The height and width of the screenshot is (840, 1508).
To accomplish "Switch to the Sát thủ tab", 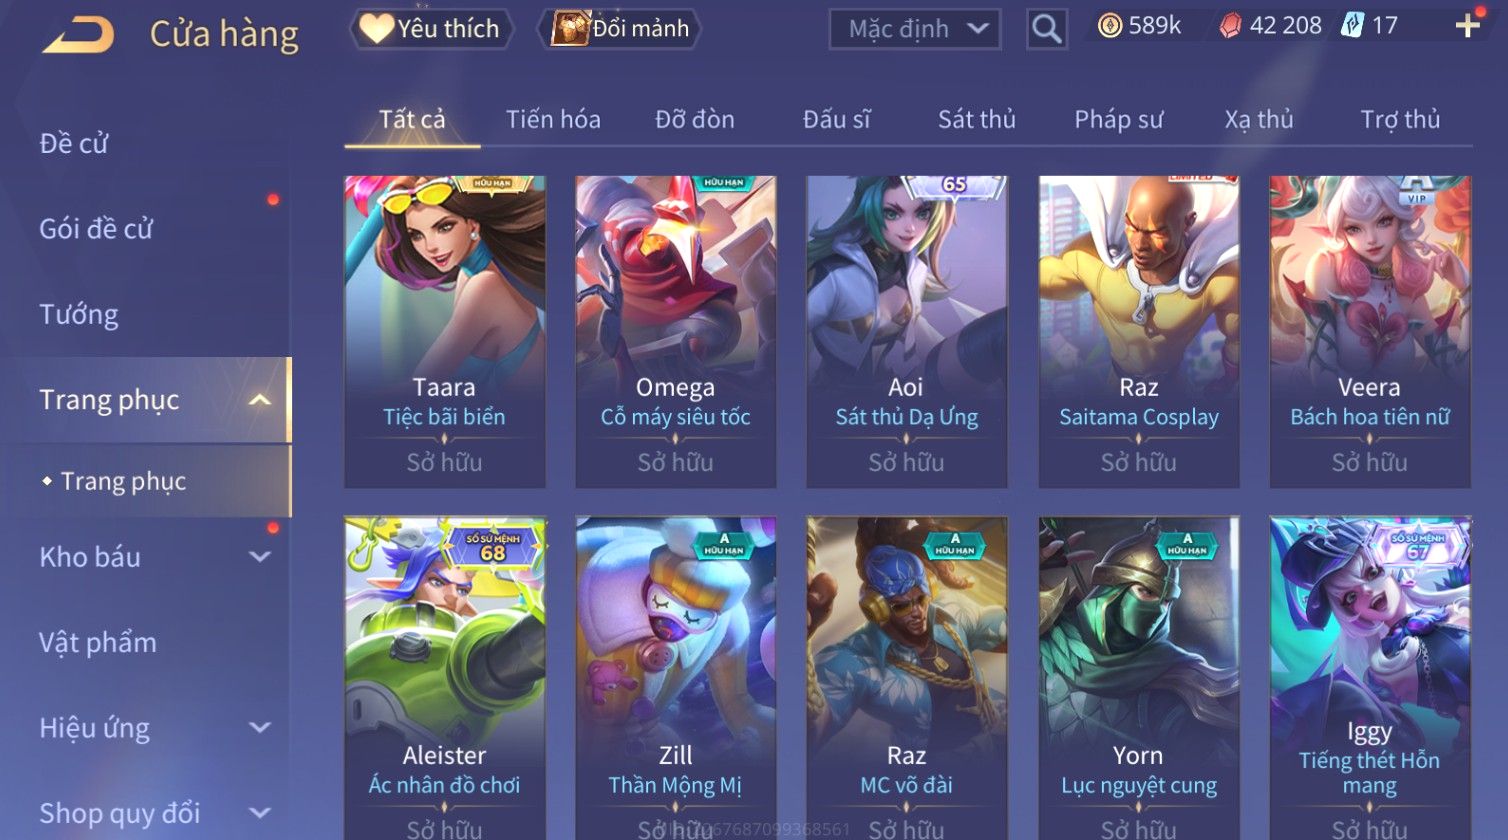I will [976, 120].
